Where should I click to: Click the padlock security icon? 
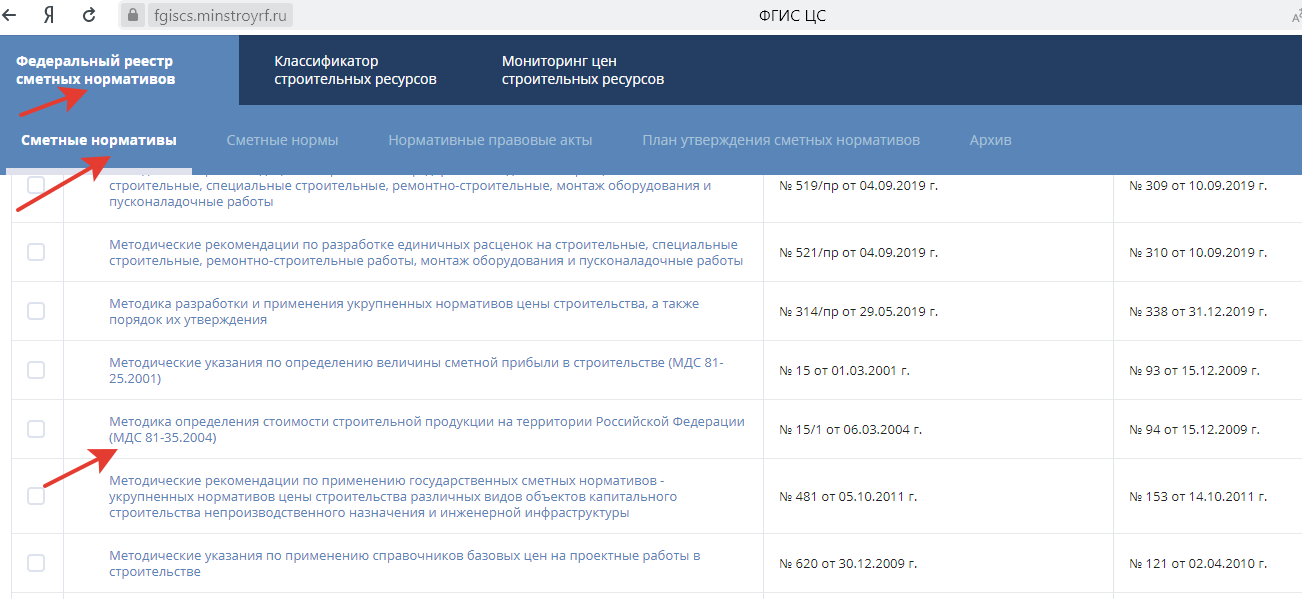pyautogui.click(x=132, y=16)
